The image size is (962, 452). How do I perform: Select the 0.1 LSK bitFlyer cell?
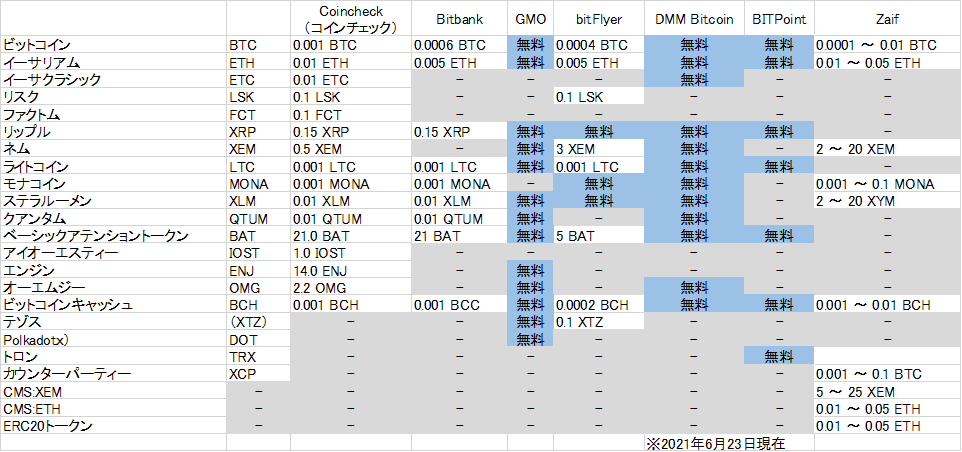coord(599,96)
